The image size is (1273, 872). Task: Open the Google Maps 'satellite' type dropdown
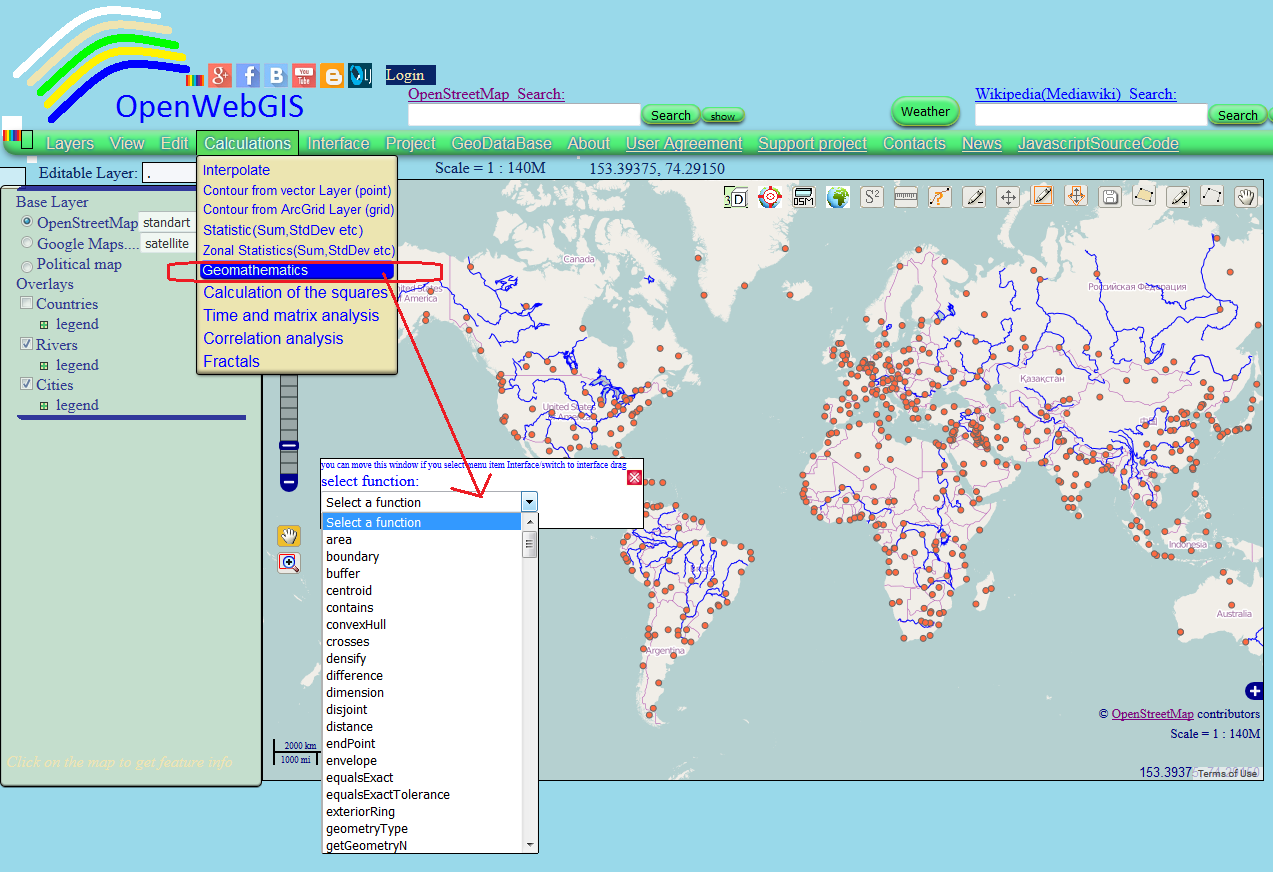pyautogui.click(x=168, y=243)
